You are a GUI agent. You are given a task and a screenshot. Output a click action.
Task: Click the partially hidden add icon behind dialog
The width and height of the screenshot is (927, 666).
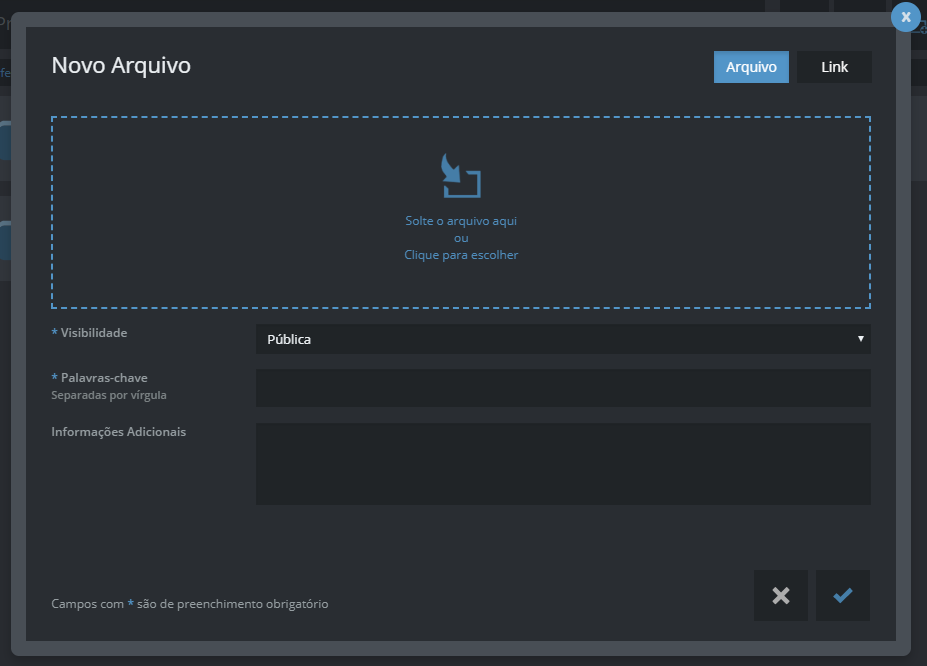921,28
